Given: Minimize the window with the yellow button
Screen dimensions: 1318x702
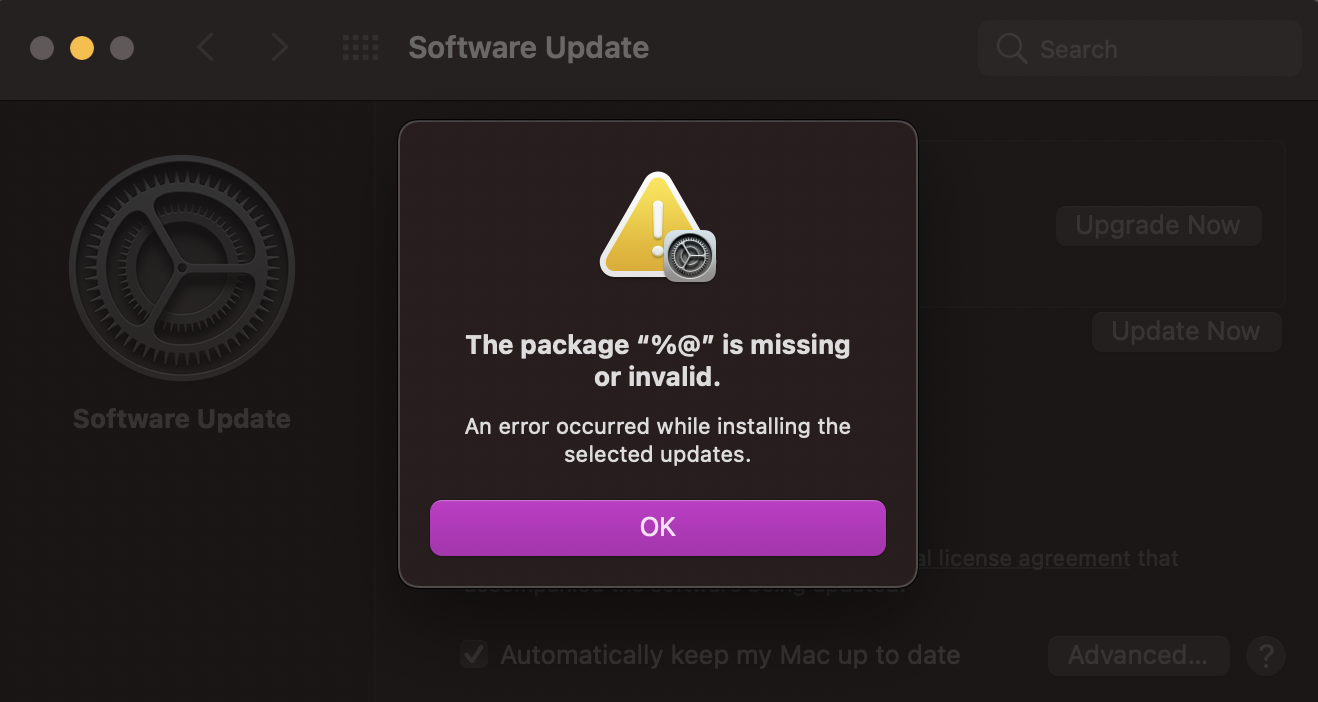Looking at the screenshot, I should (x=82, y=48).
